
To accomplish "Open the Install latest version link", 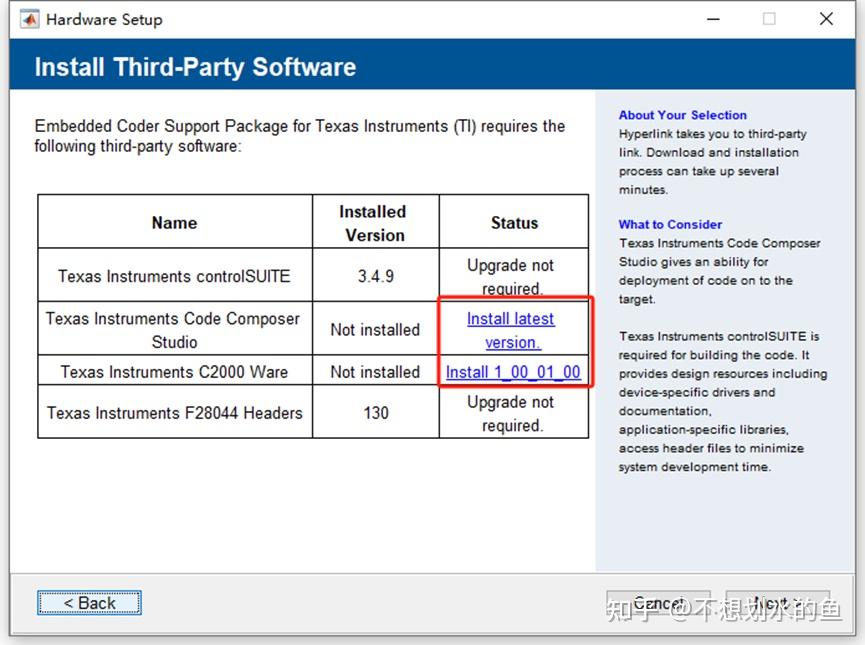I will tap(511, 330).
